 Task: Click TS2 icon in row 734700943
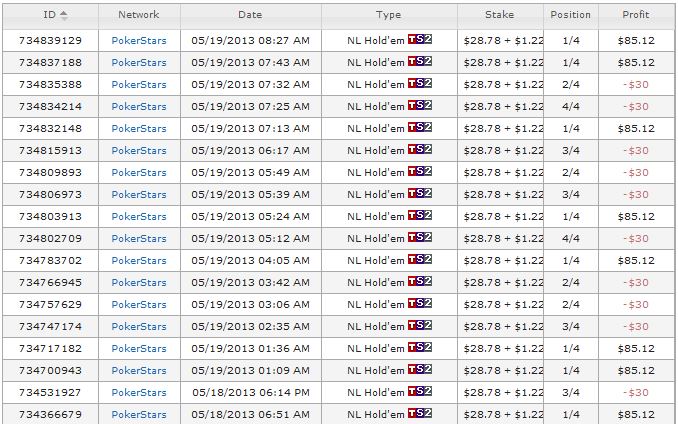point(420,369)
